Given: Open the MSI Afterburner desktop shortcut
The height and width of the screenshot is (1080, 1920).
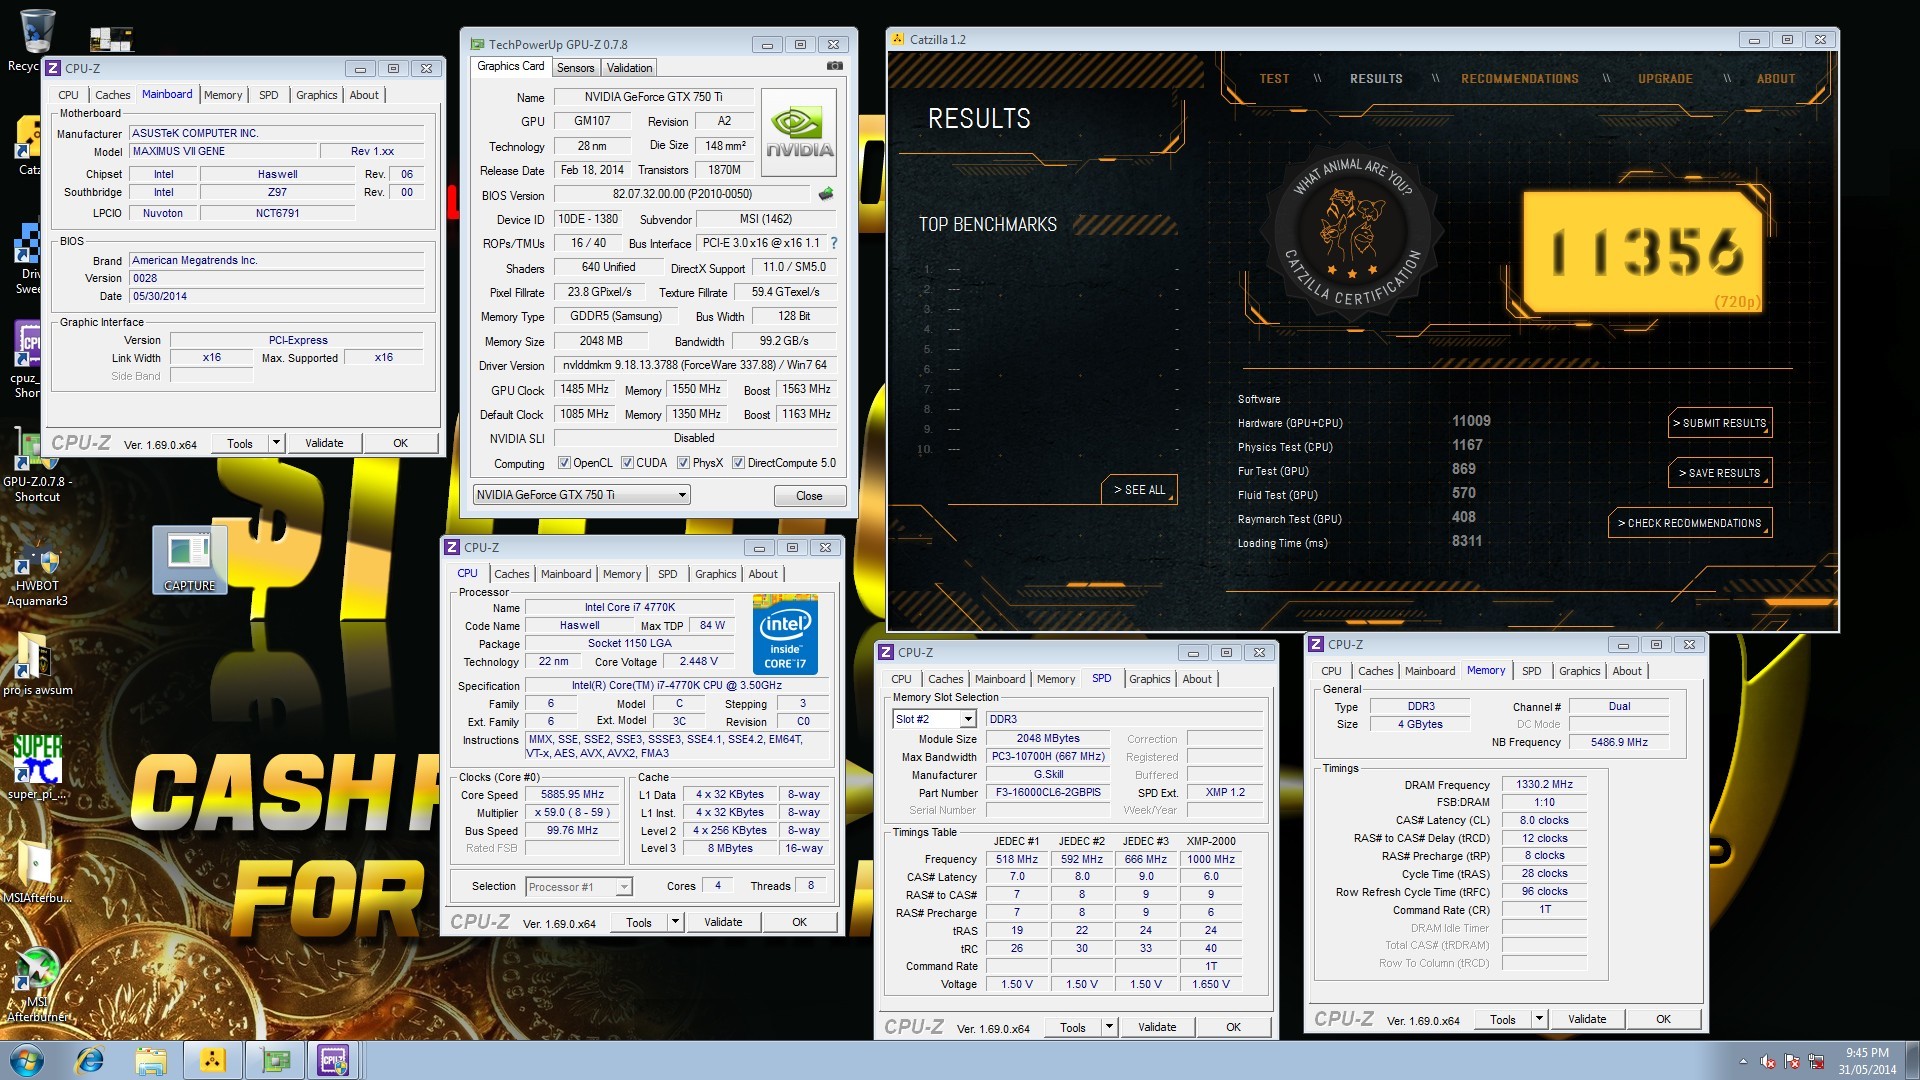Looking at the screenshot, I should [37, 985].
